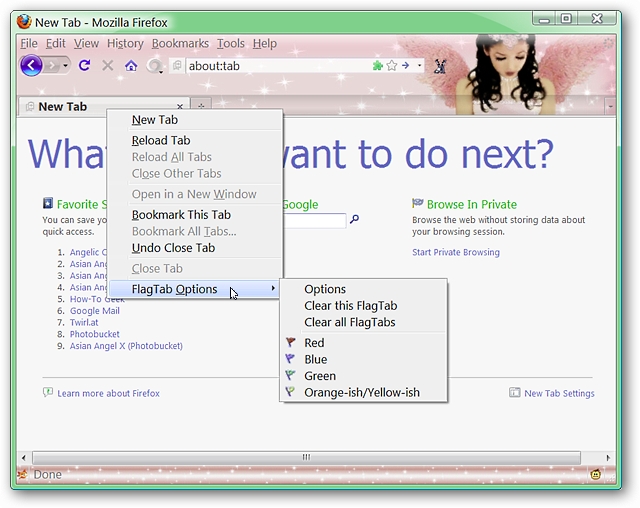Open a new tab with the plus button
The height and width of the screenshot is (508, 640).
[201, 106]
